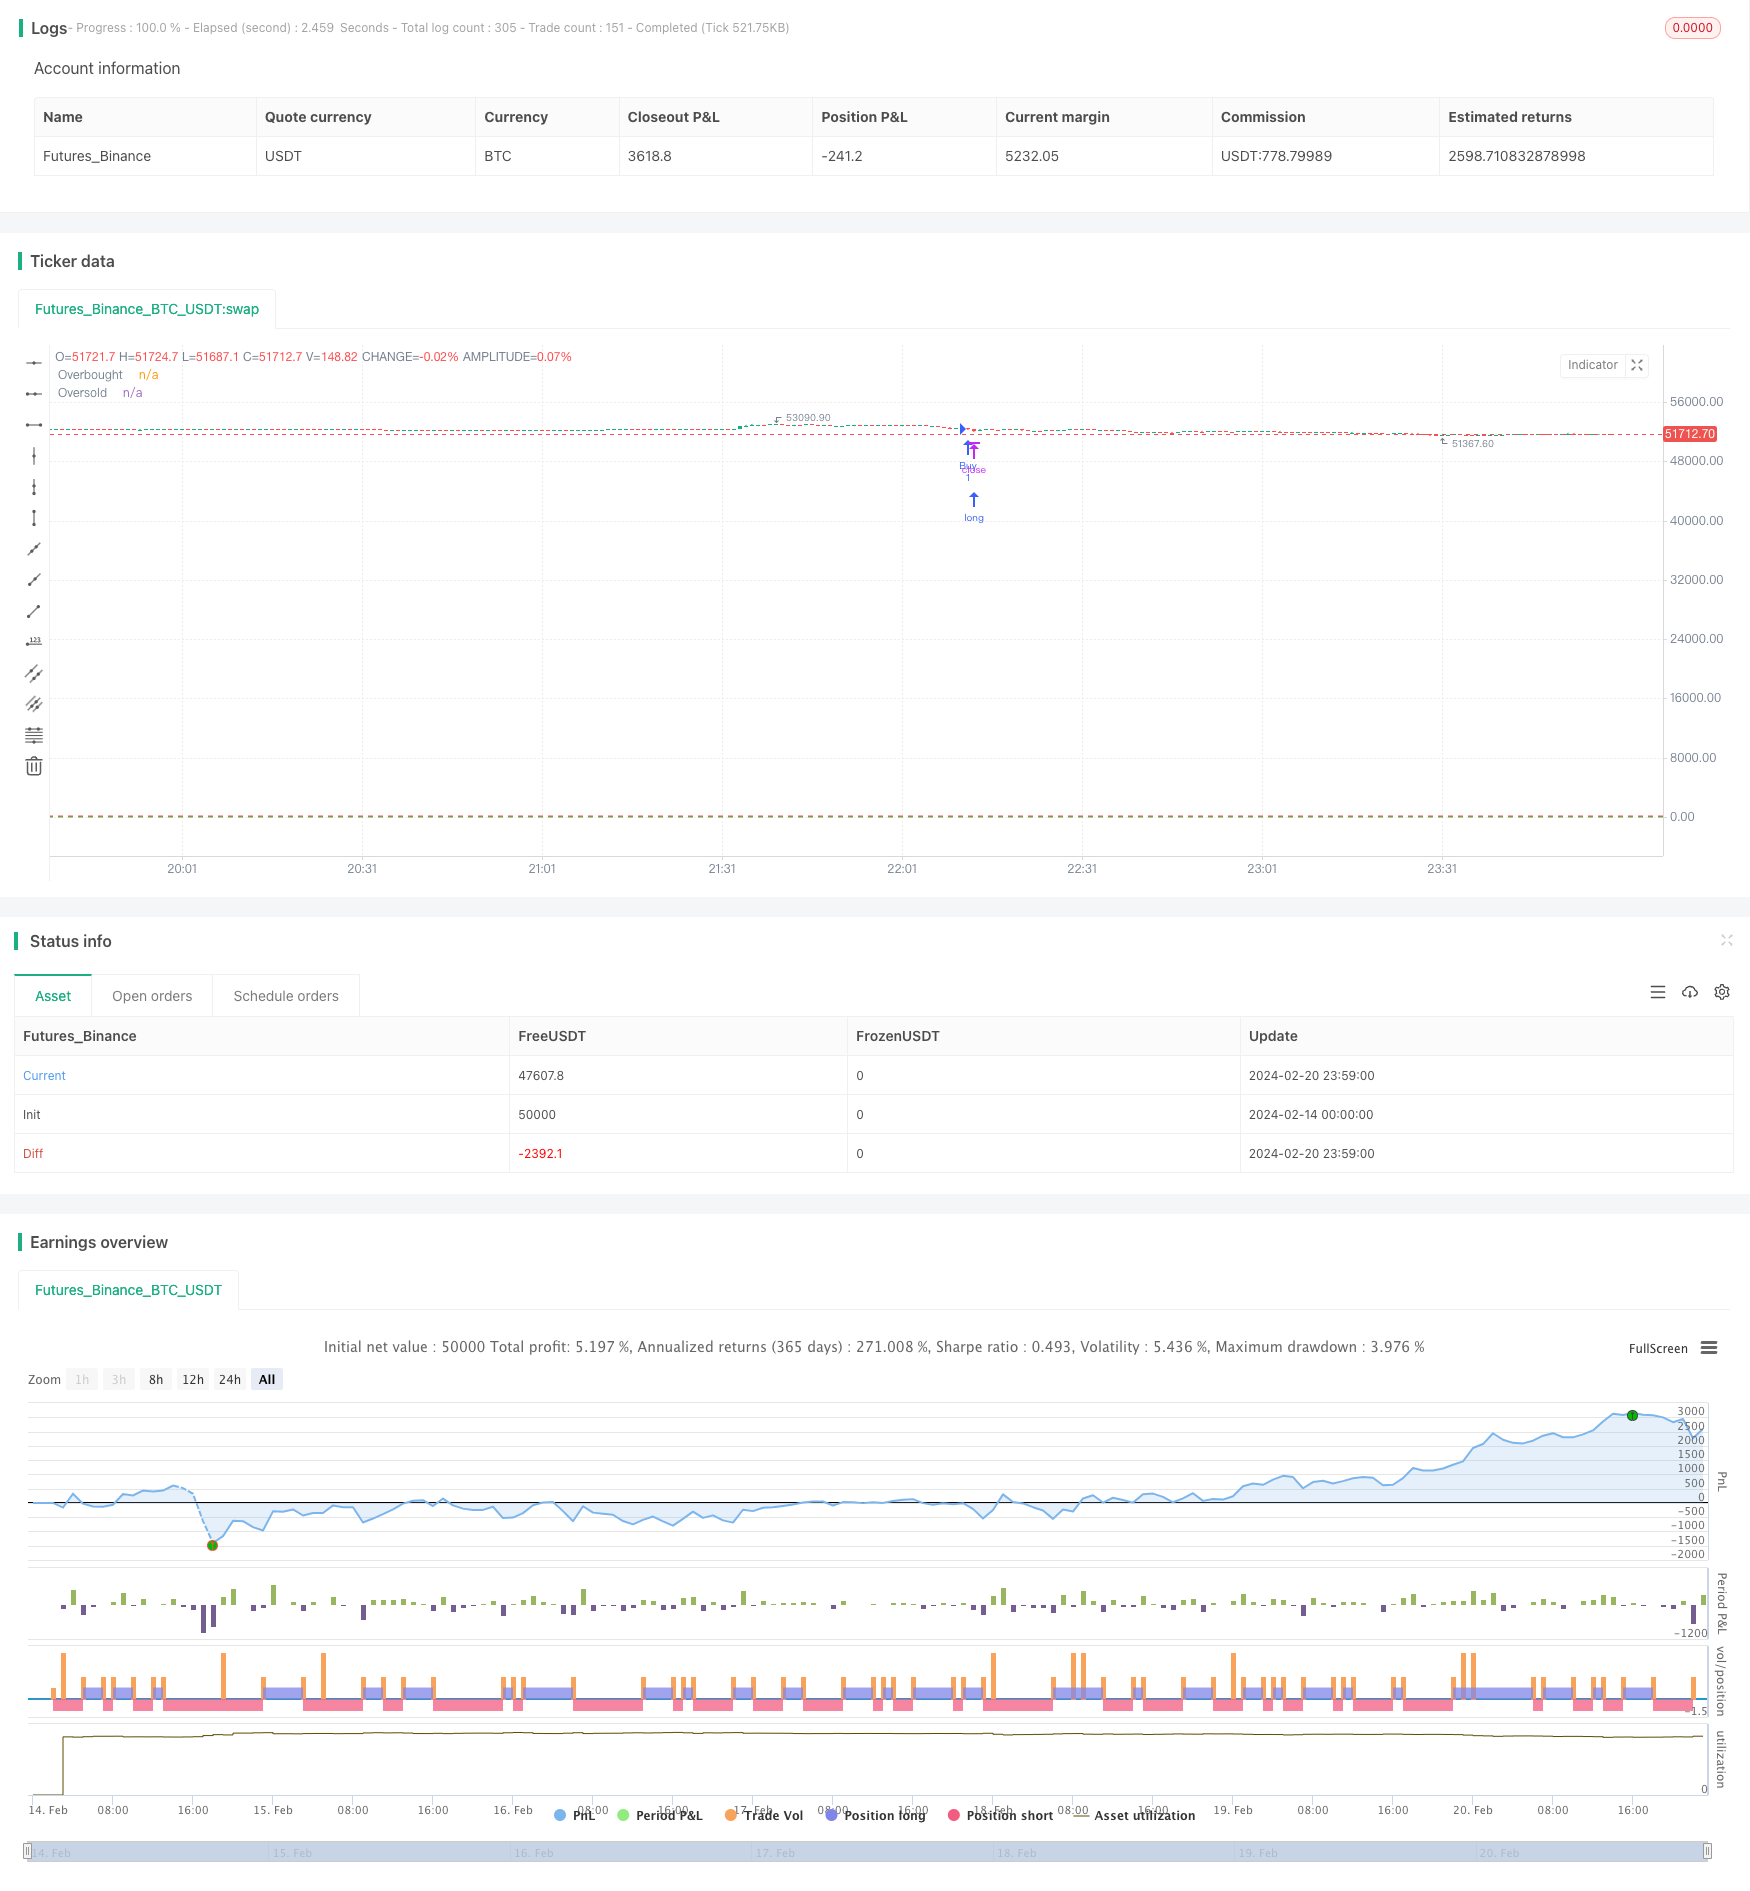Open the Status info list menu icon

pyautogui.click(x=1658, y=992)
